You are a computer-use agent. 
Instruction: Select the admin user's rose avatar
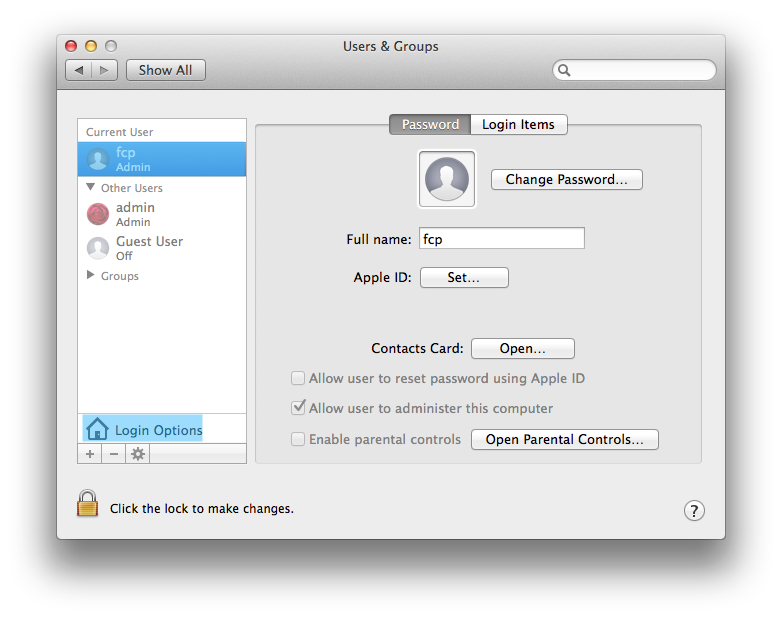[98, 214]
